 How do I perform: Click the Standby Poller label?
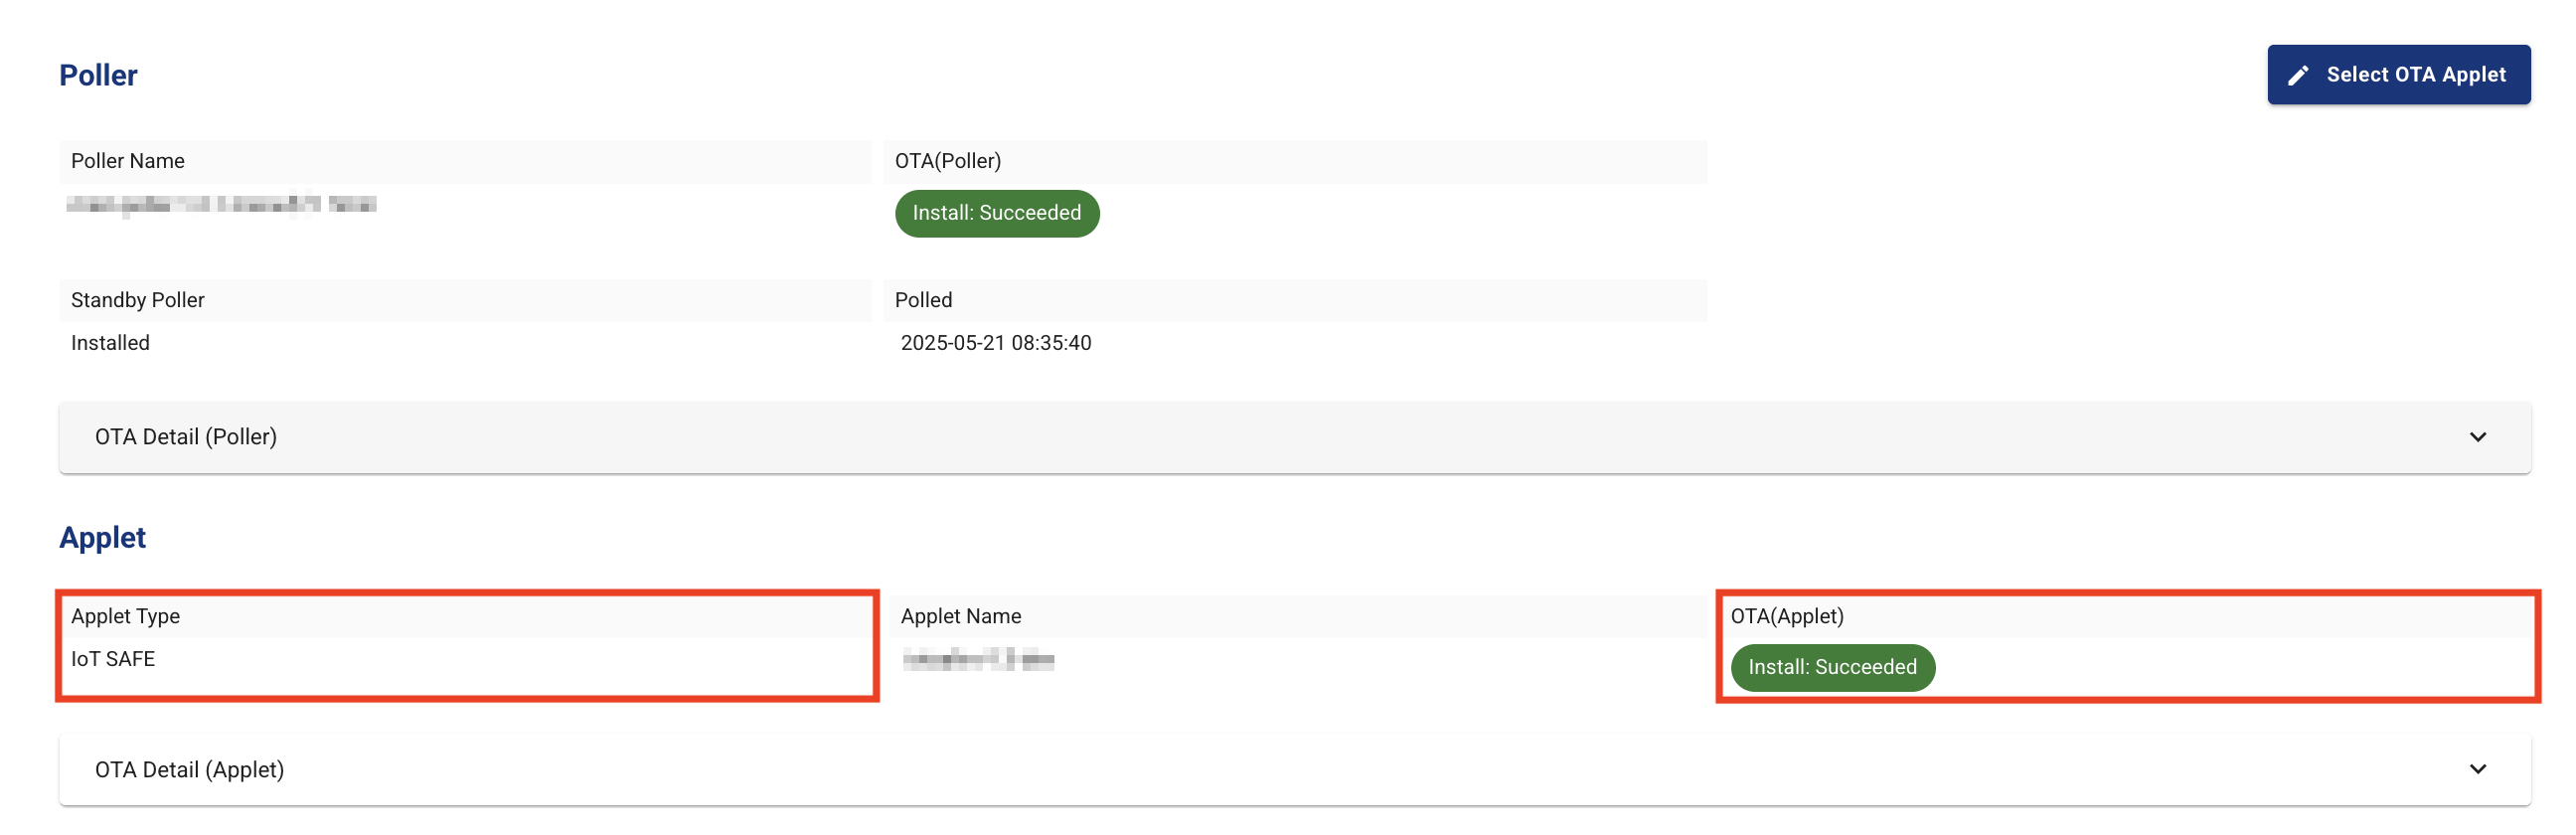click(138, 300)
